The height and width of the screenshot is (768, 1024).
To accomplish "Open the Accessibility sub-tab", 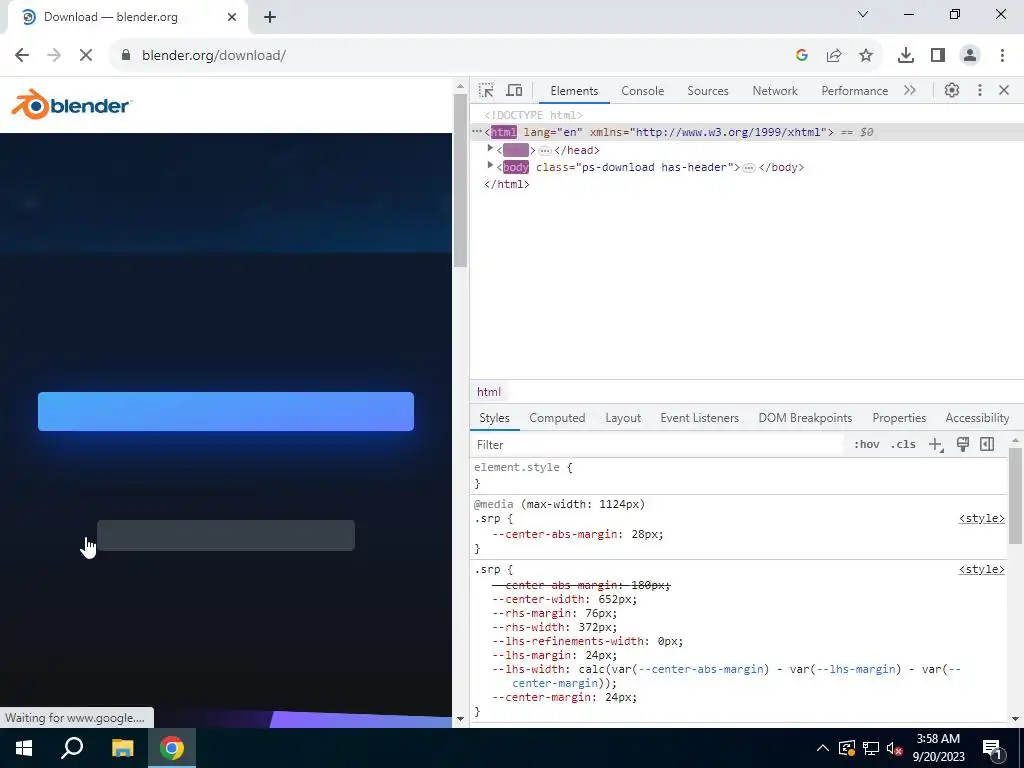I will 977,418.
